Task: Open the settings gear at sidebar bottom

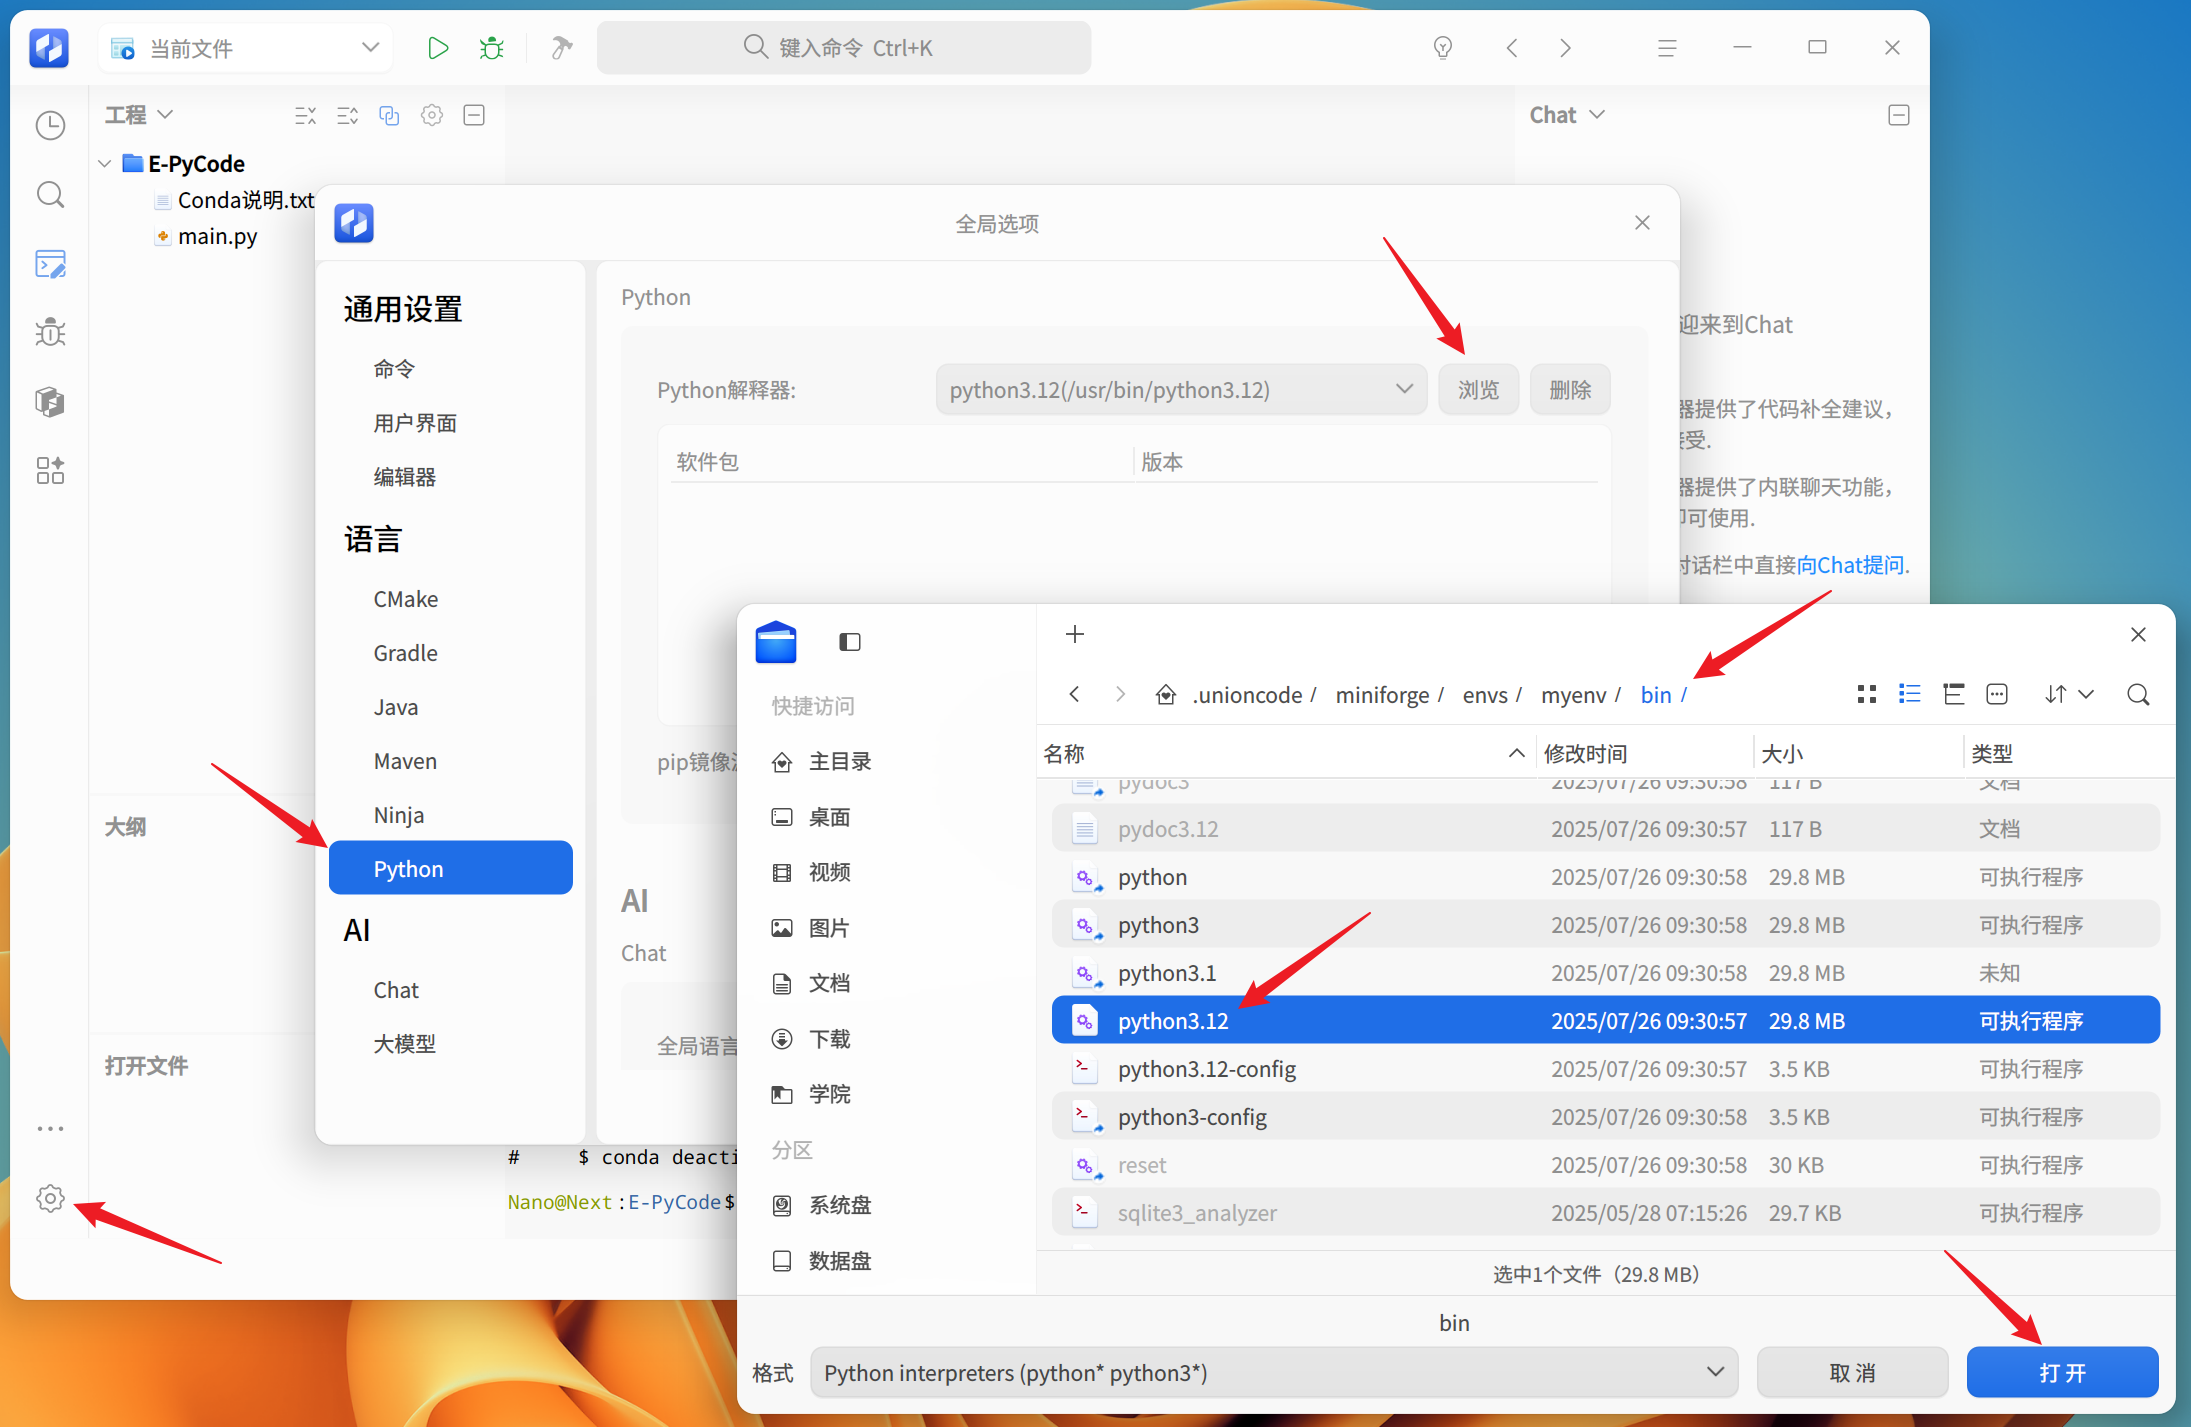Action: (50, 1198)
